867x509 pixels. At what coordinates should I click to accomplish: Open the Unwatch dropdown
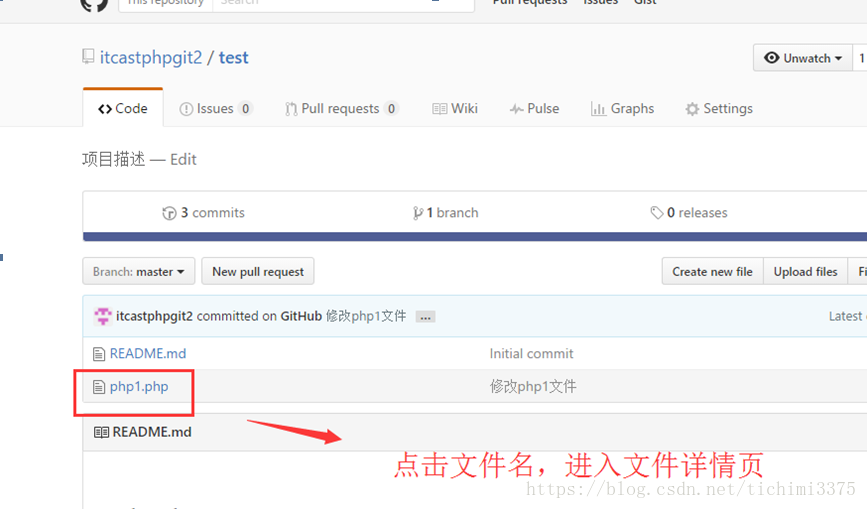point(802,58)
